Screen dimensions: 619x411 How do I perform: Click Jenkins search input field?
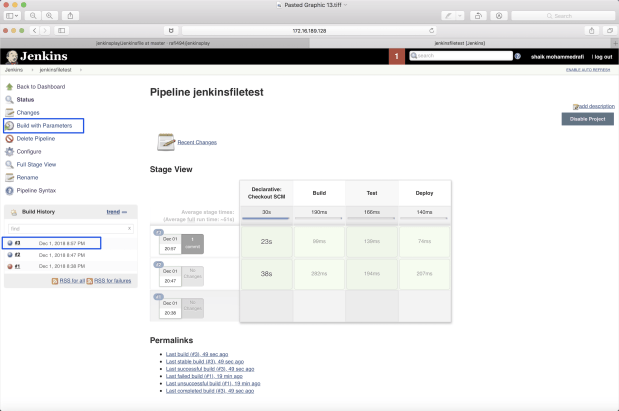(461, 56)
